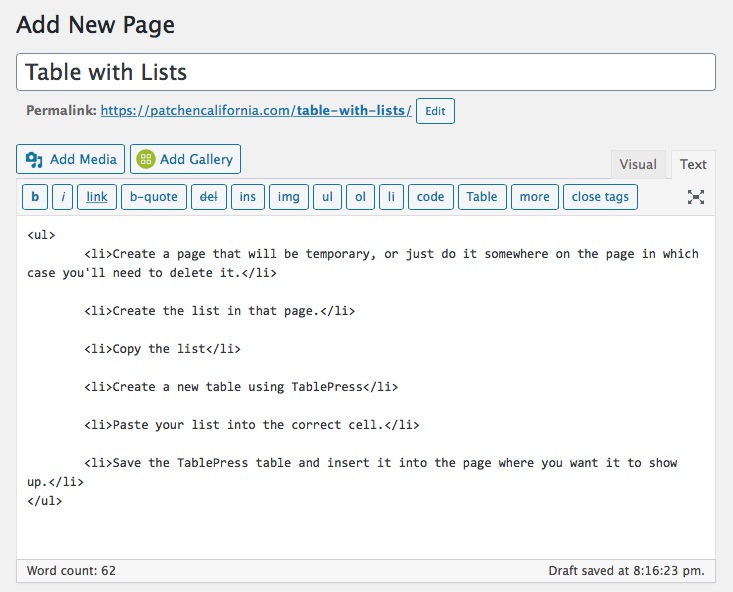Screen dimensions: 733x592
Task: Insert an image with img button
Action: 289,197
